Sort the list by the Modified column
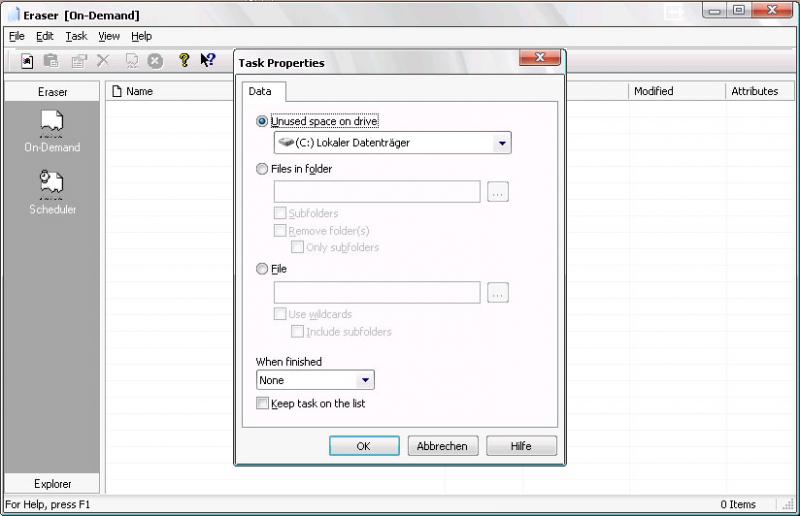Screen dimensions: 800x516 point(677,91)
